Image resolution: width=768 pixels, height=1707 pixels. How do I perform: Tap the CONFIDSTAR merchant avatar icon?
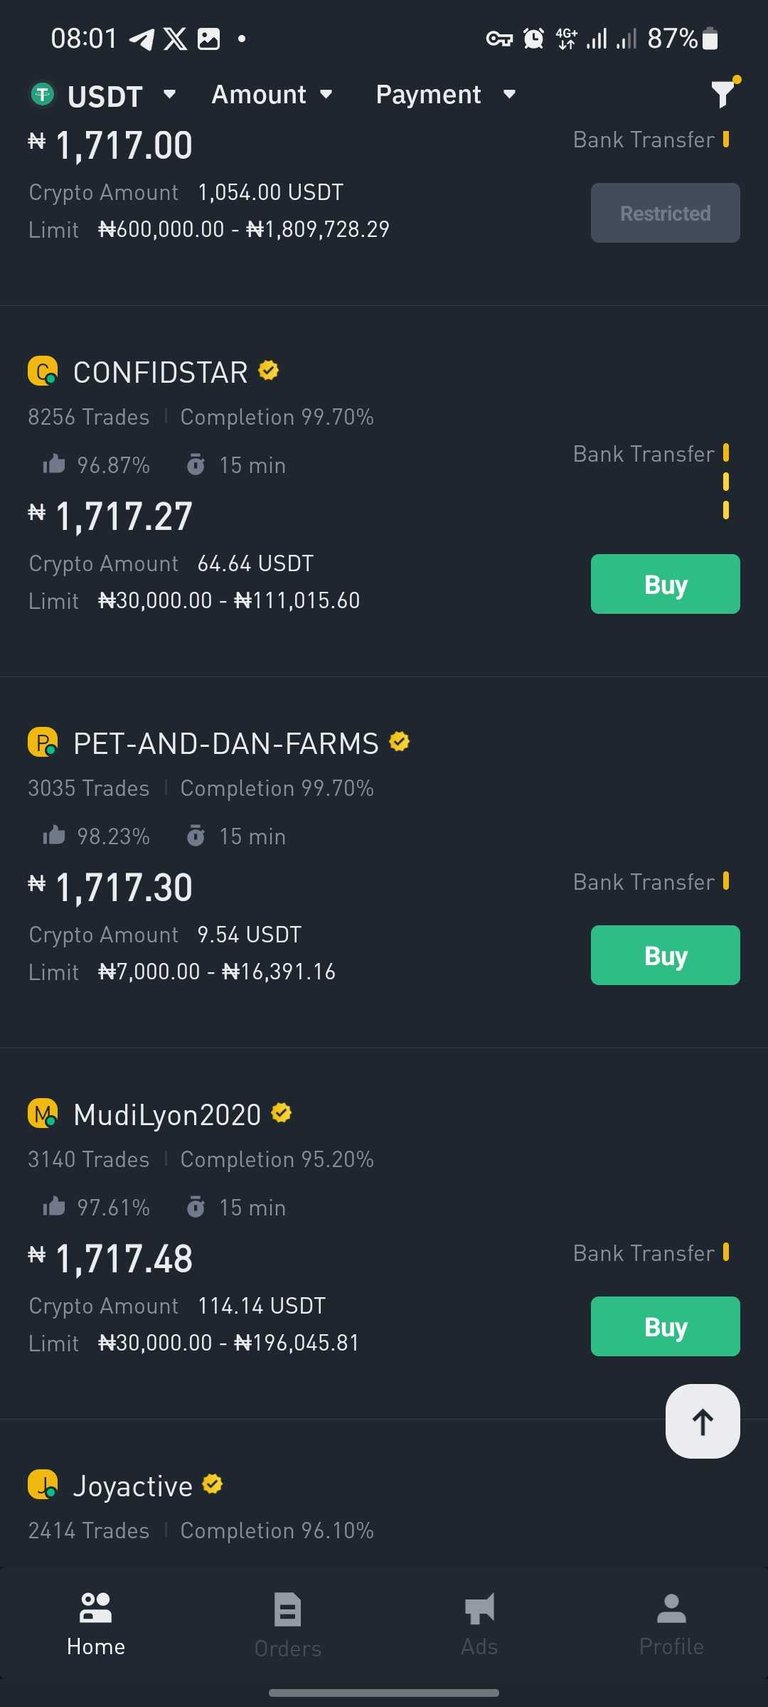pyautogui.click(x=42, y=372)
